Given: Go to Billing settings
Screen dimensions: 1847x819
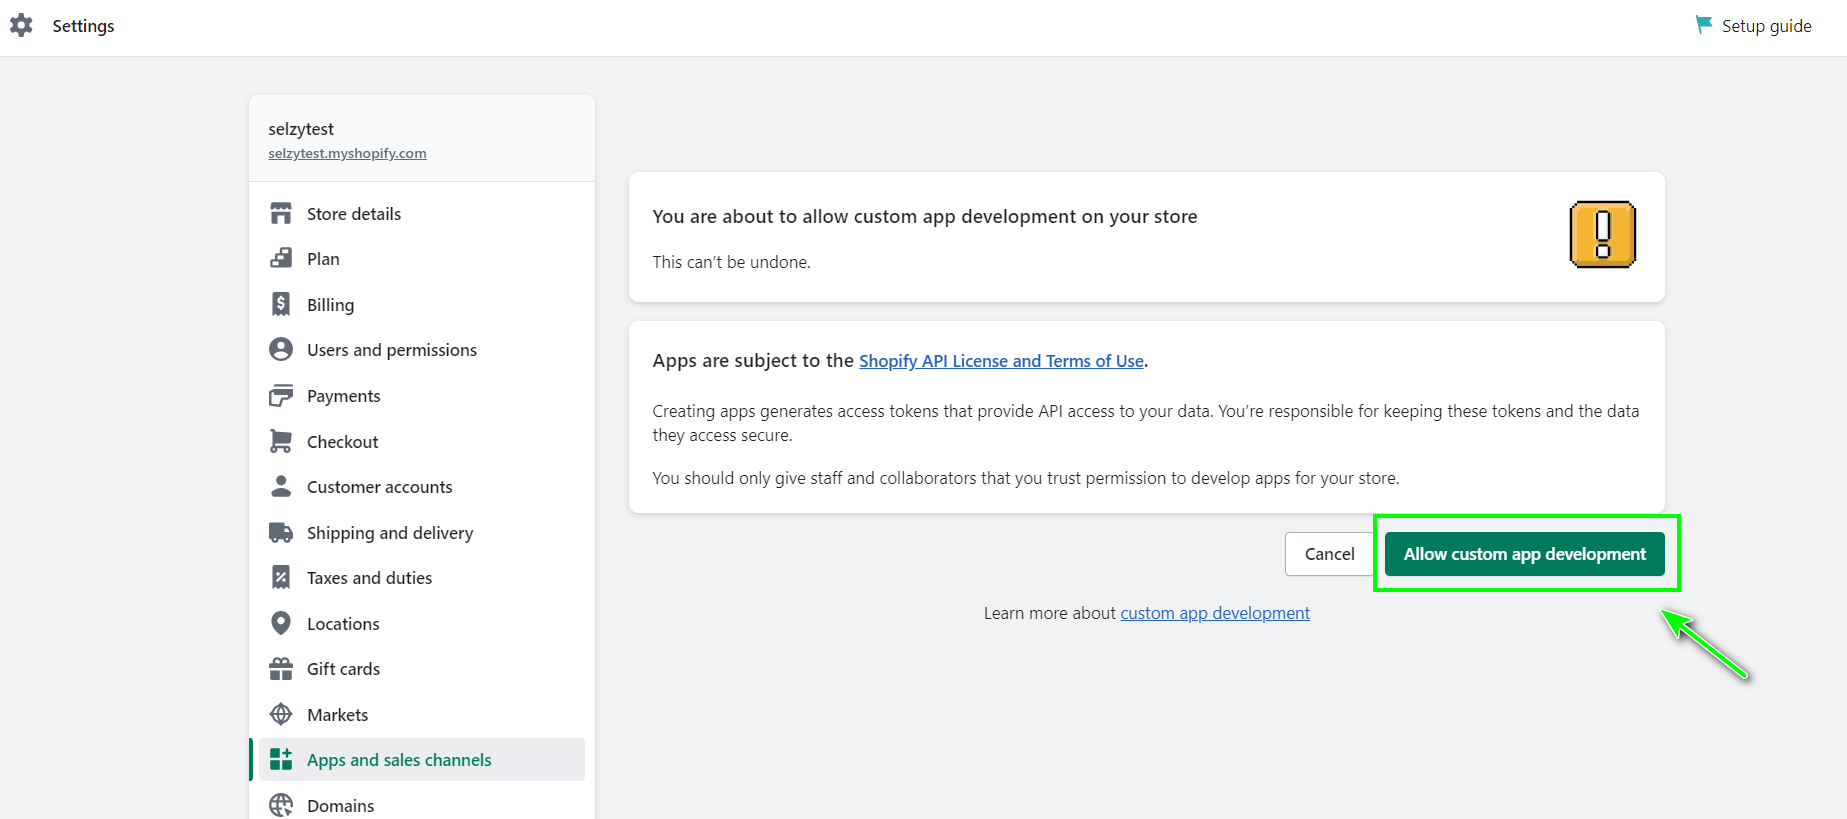Looking at the screenshot, I should pos(421,304).
